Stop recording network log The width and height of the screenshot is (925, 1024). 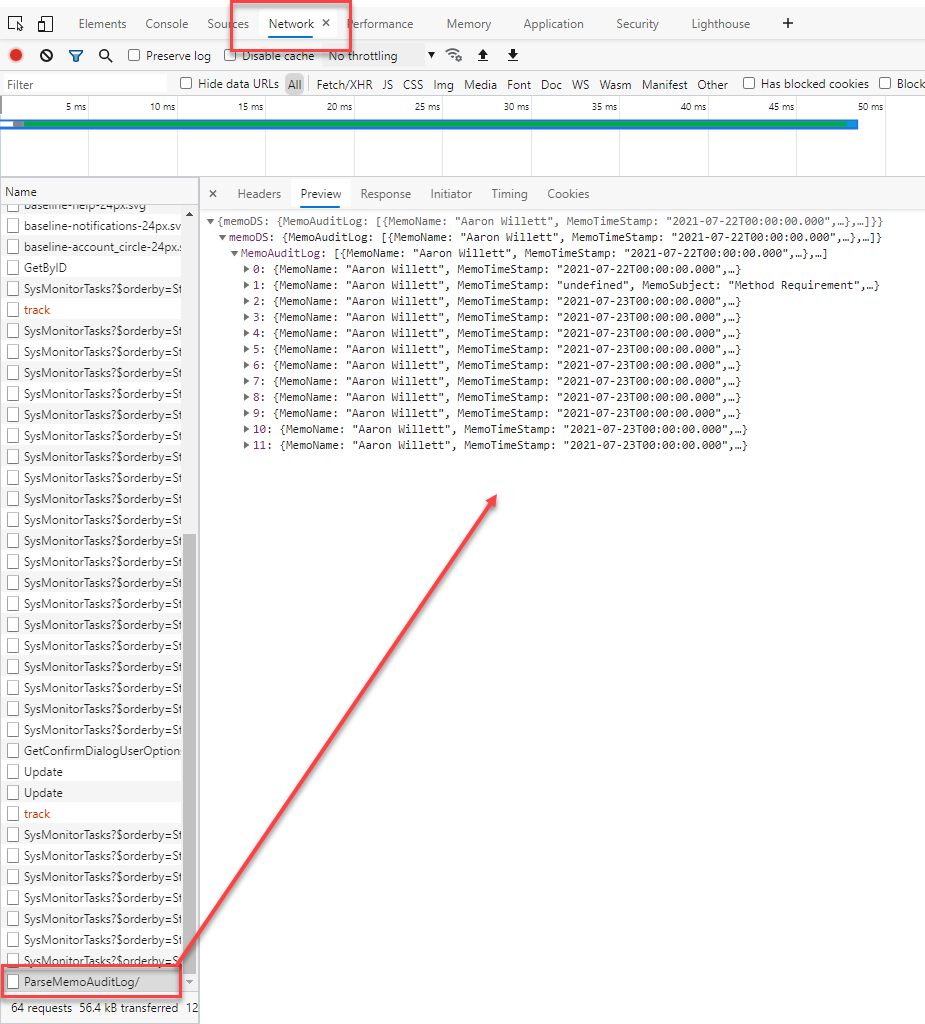coord(16,56)
